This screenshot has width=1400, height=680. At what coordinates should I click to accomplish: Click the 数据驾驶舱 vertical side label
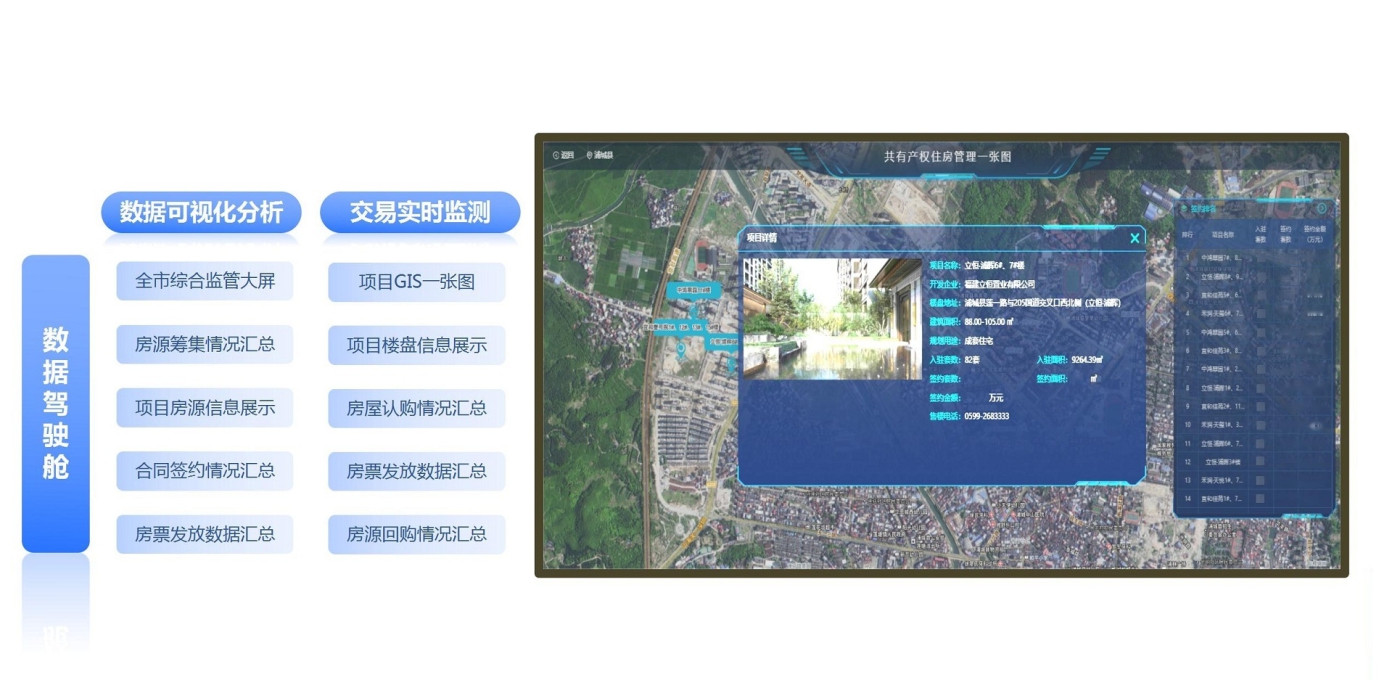tap(56, 403)
